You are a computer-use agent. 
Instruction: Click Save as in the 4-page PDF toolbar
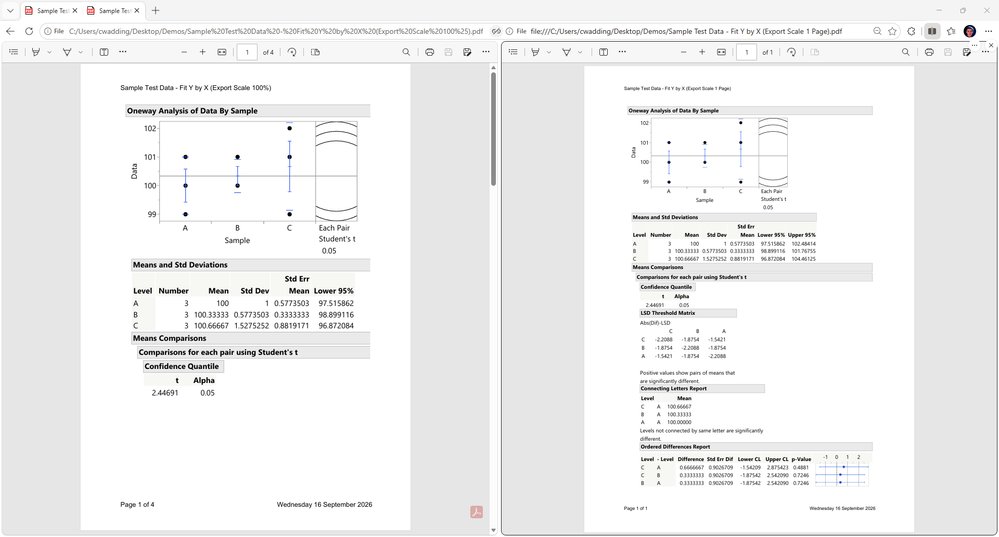(x=467, y=52)
